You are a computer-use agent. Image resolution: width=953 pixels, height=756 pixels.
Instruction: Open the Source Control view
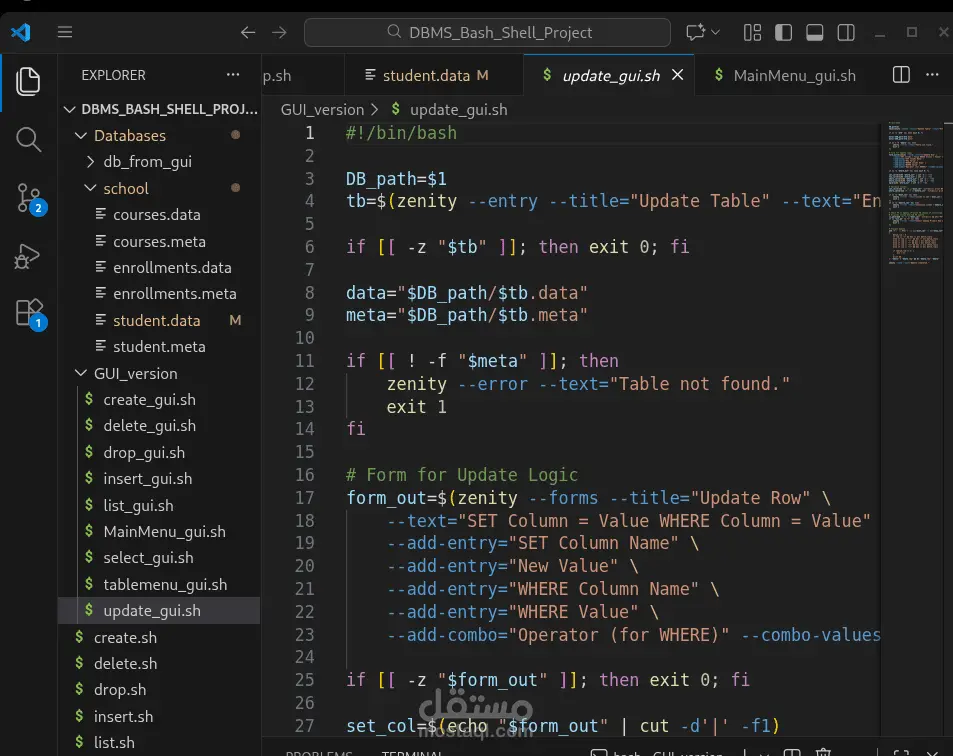(28, 198)
